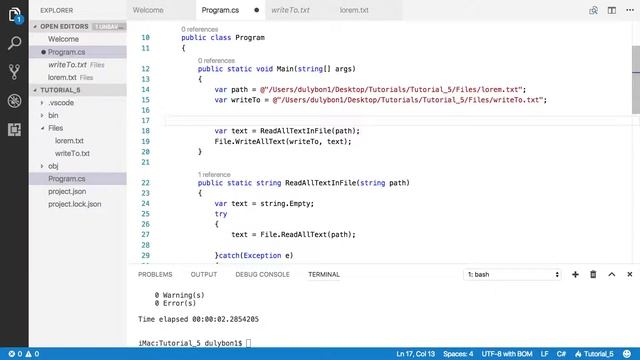Split the editor with the split icon
This screenshot has width=640, height=360.
612,10
